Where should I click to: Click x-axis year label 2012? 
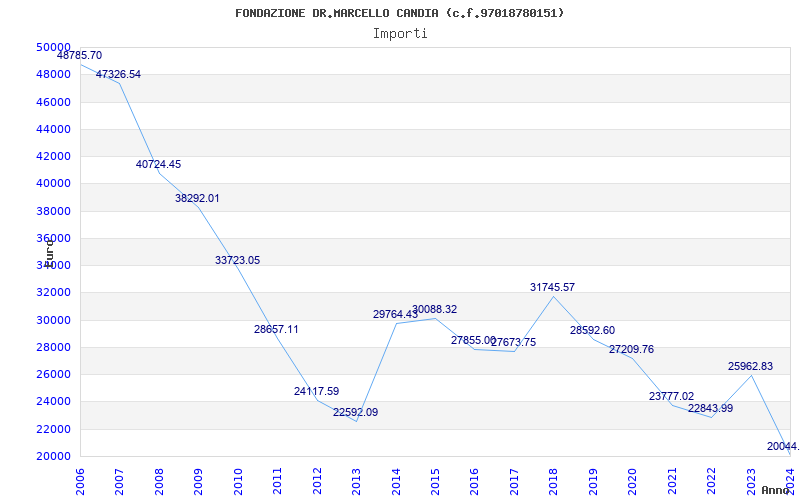click(317, 481)
